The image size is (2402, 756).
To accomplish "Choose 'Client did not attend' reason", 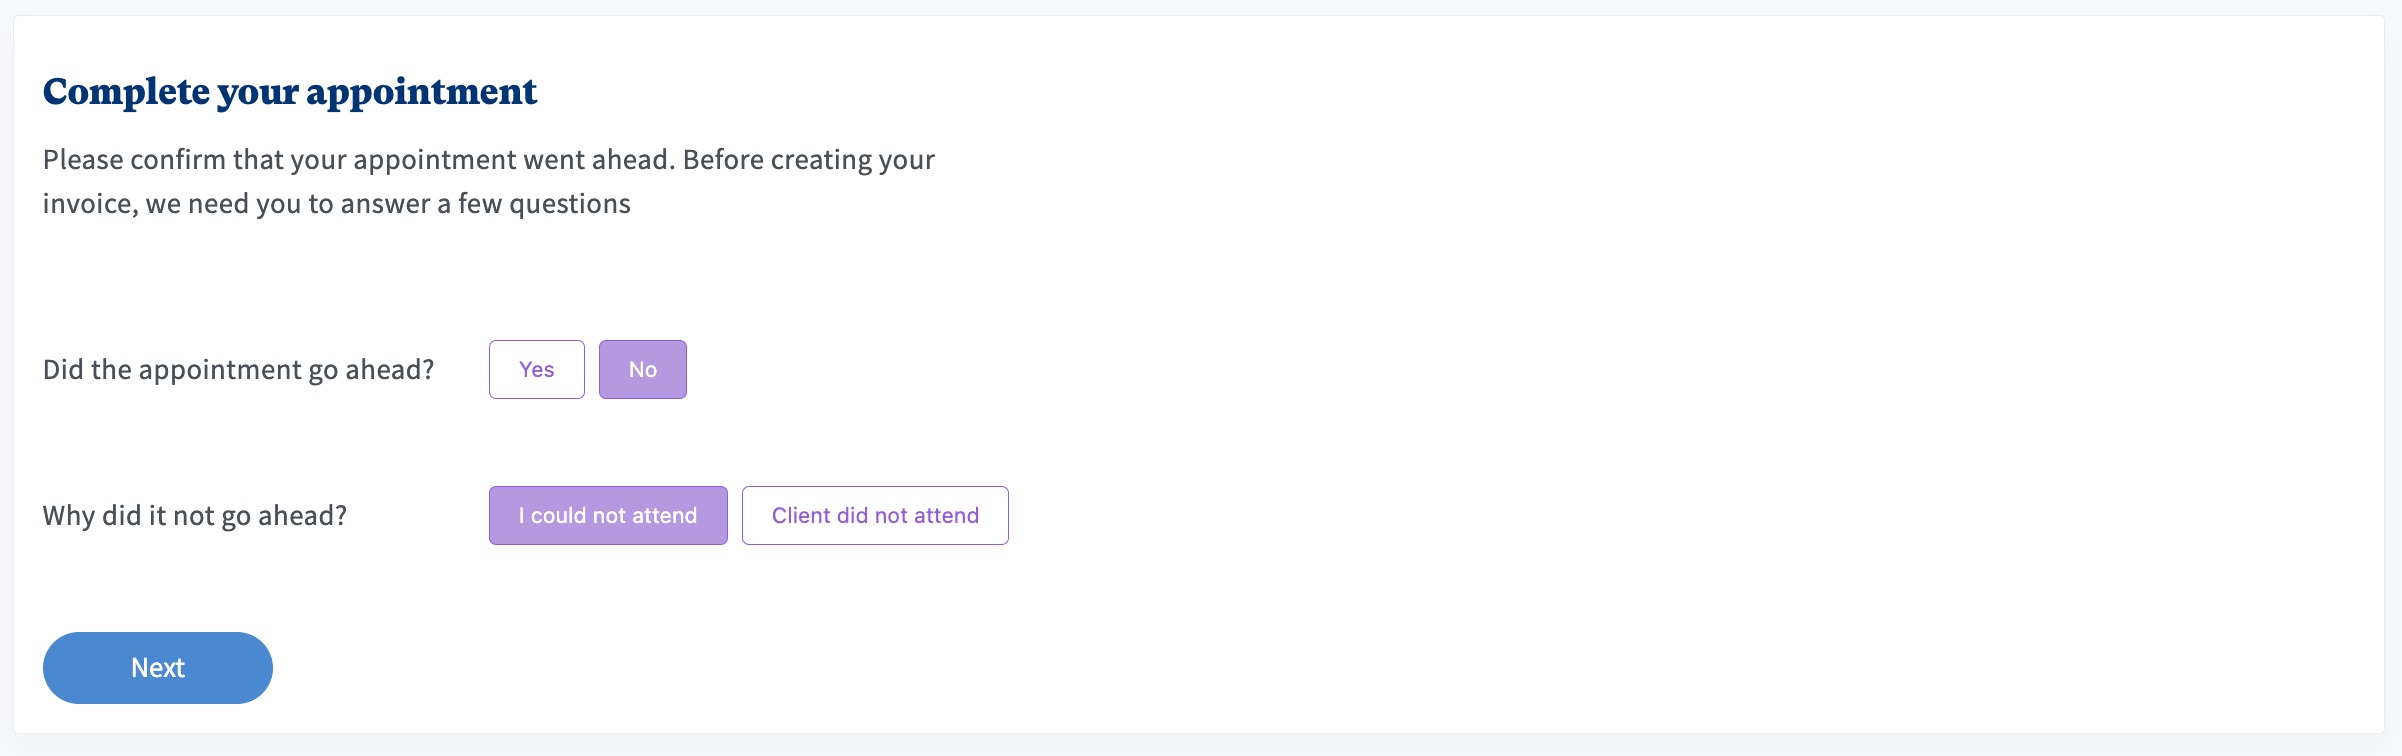I will pyautogui.click(x=874, y=515).
